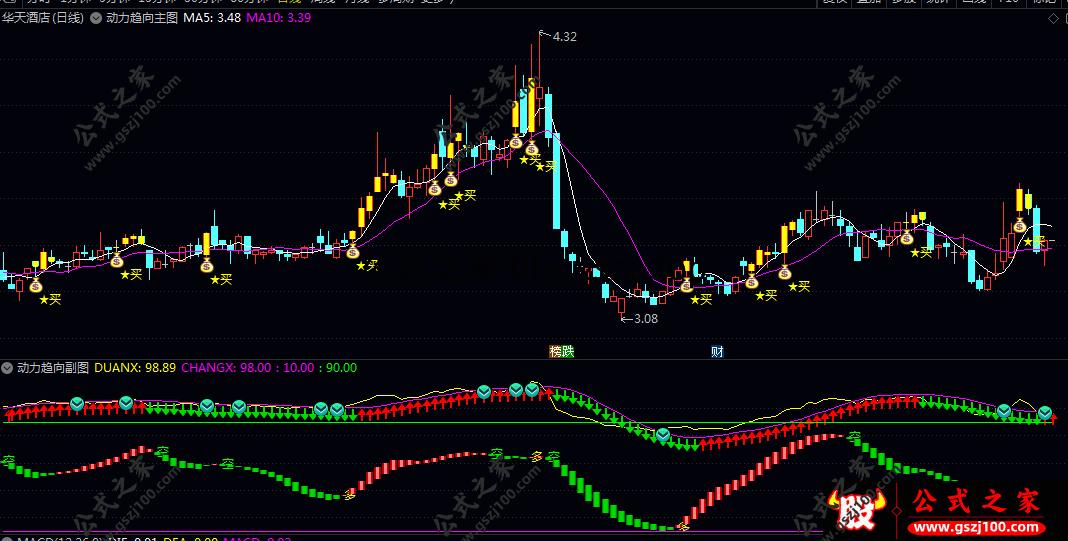Select the 华天酒店(日线) stock title
The width and height of the screenshot is (1068, 541).
[43, 18]
